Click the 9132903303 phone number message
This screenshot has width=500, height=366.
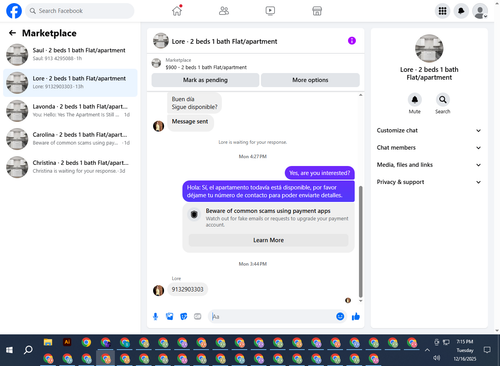tap(187, 289)
